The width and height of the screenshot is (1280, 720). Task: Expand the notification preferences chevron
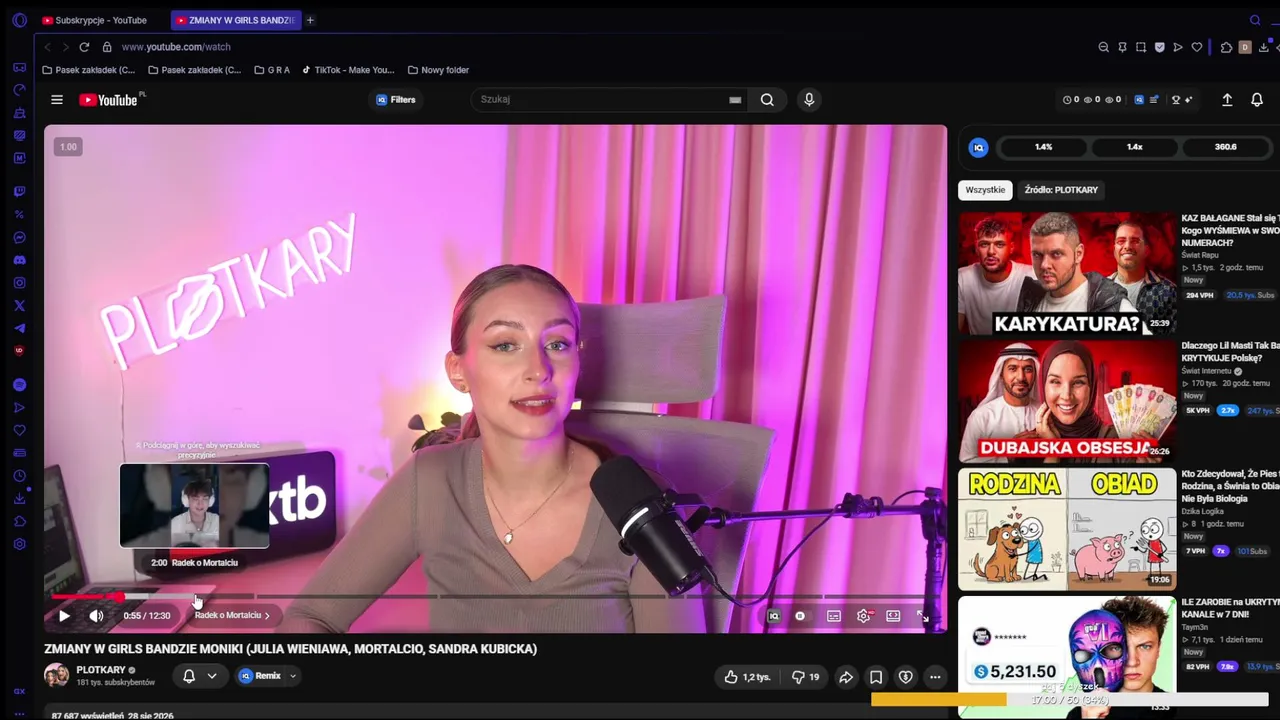[212, 676]
